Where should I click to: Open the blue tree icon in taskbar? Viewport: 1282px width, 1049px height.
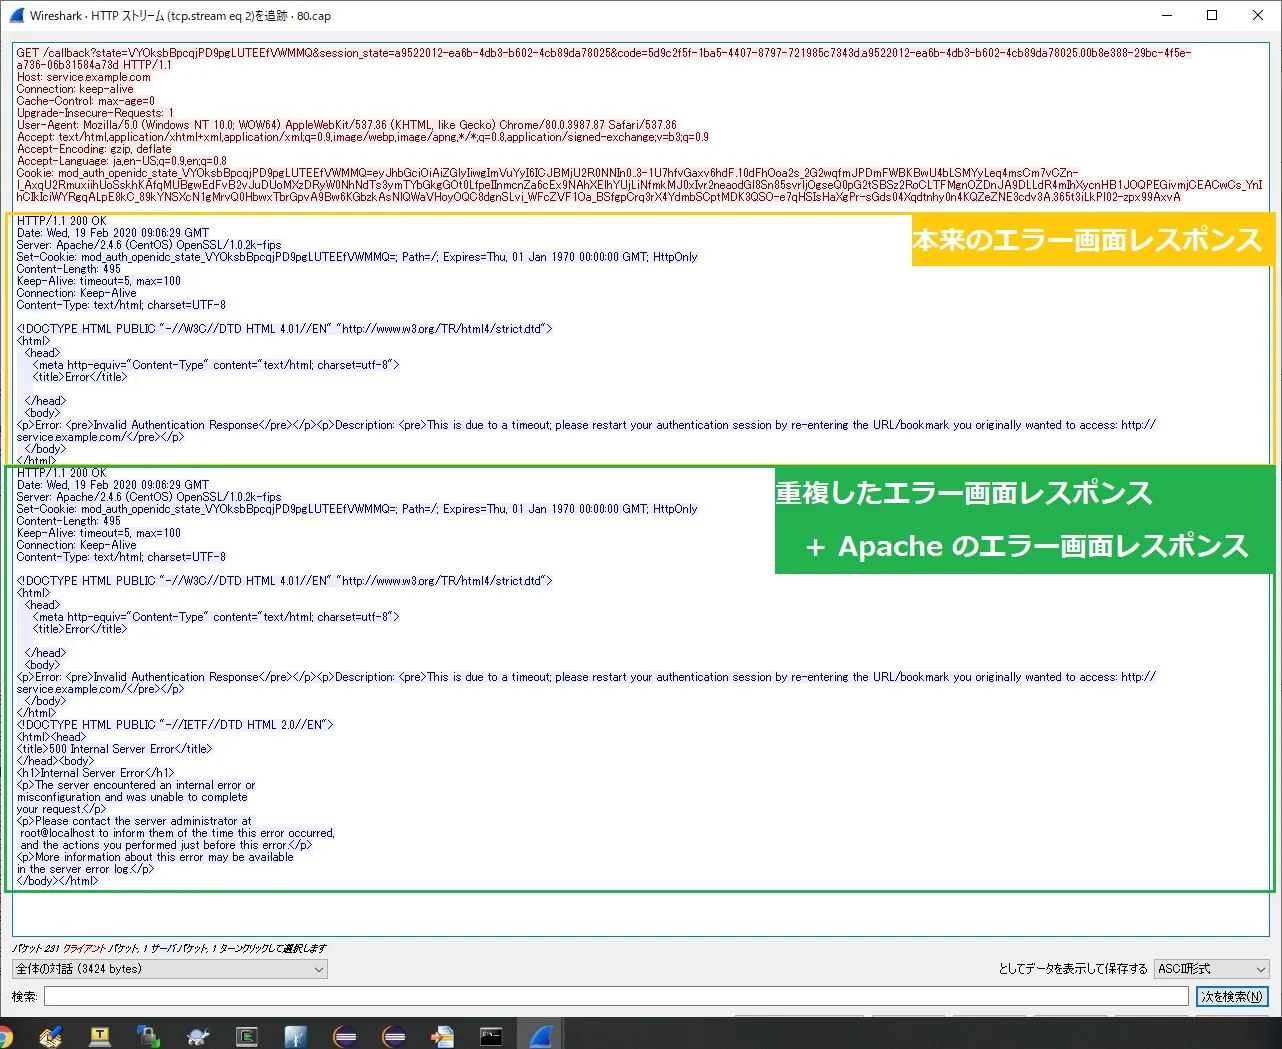295,1036
